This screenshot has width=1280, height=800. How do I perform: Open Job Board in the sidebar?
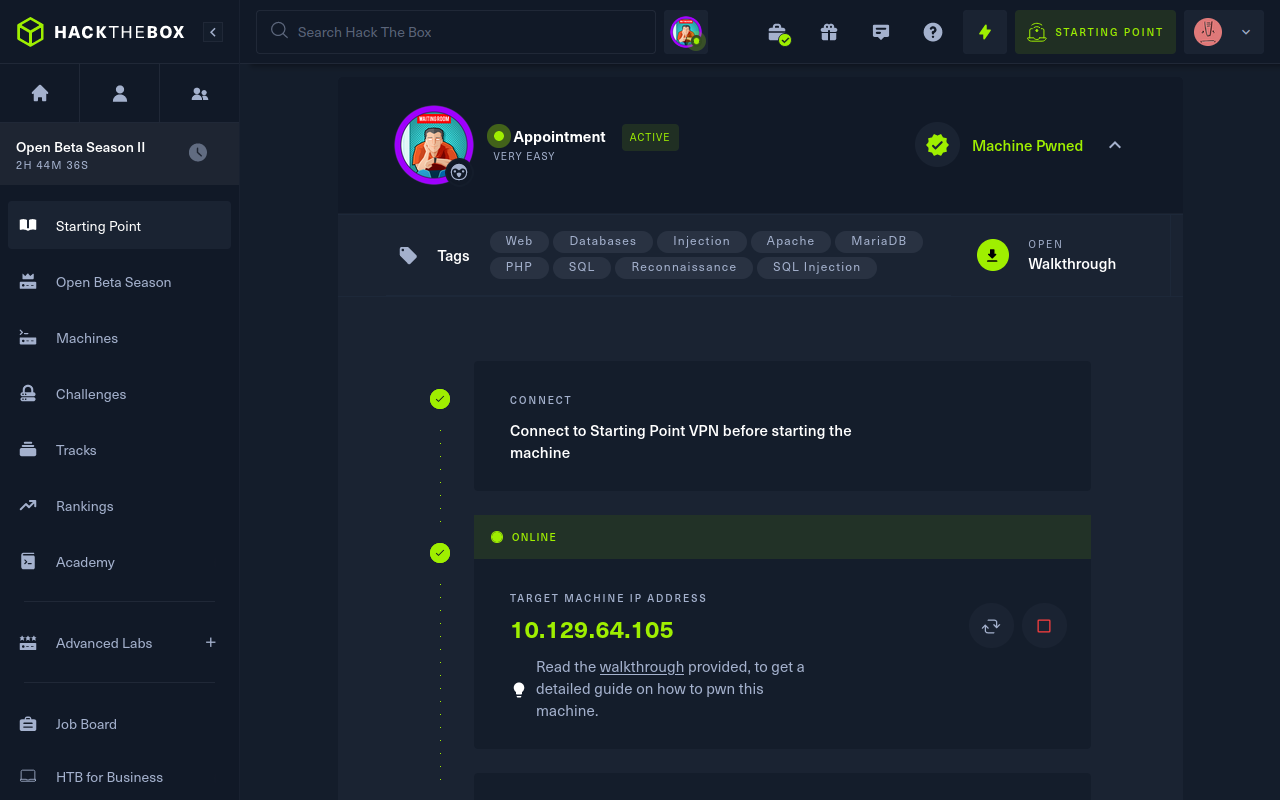click(119, 724)
